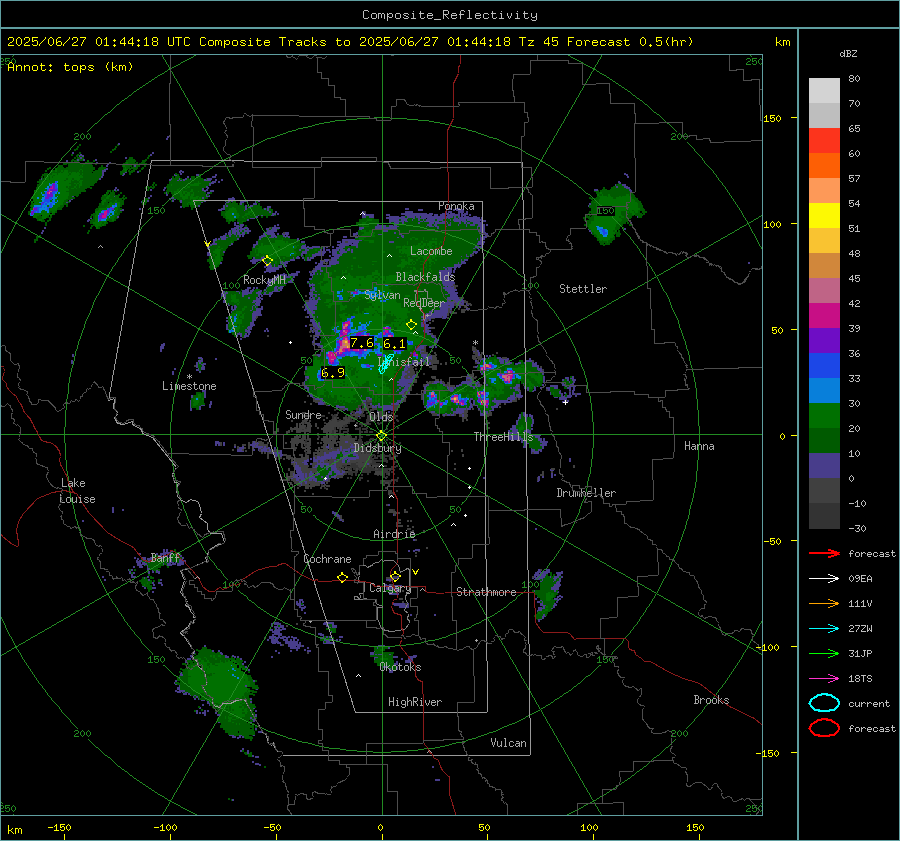Image resolution: width=900 pixels, height=841 pixels.
Task: Click the yellow diamond marker above Calgary
Action: click(x=395, y=576)
